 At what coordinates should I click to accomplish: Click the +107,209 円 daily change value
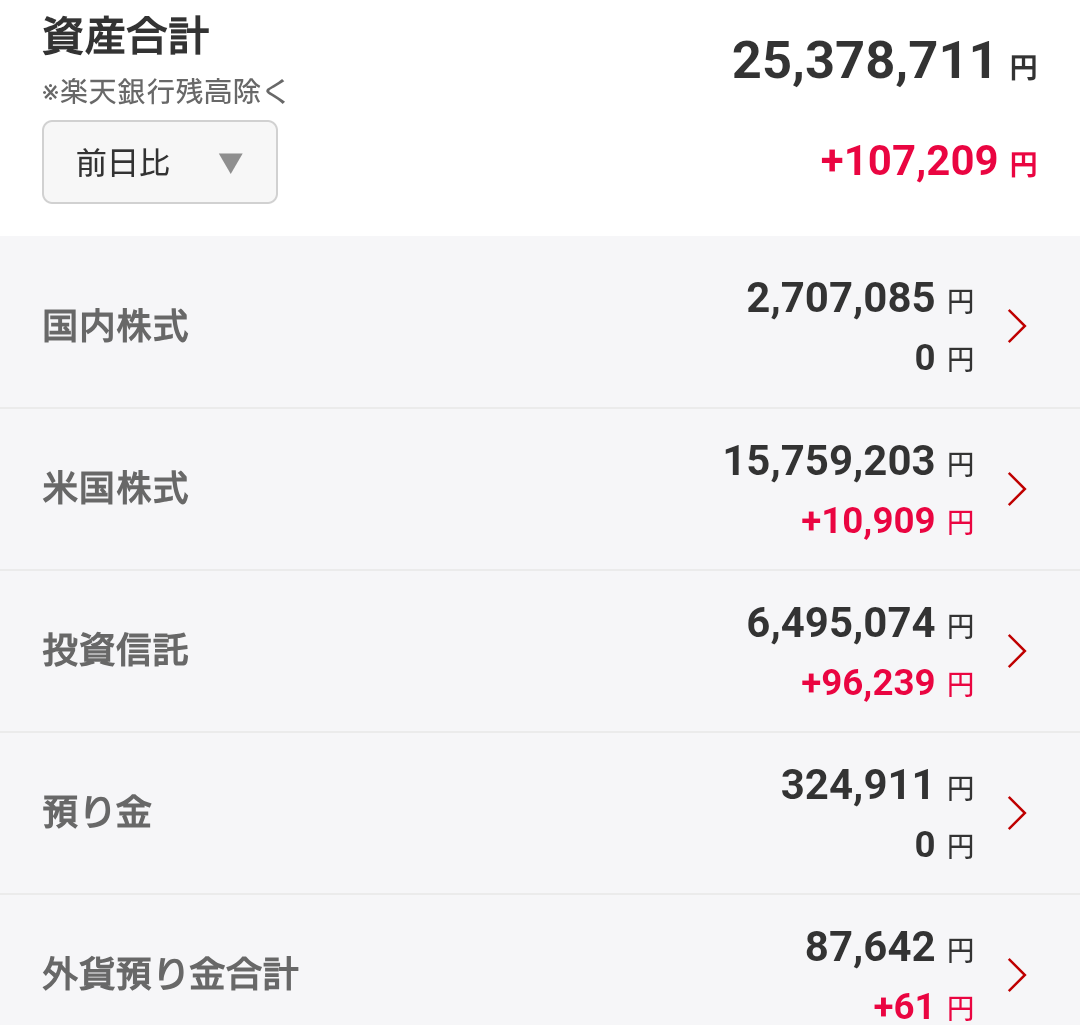(x=928, y=161)
